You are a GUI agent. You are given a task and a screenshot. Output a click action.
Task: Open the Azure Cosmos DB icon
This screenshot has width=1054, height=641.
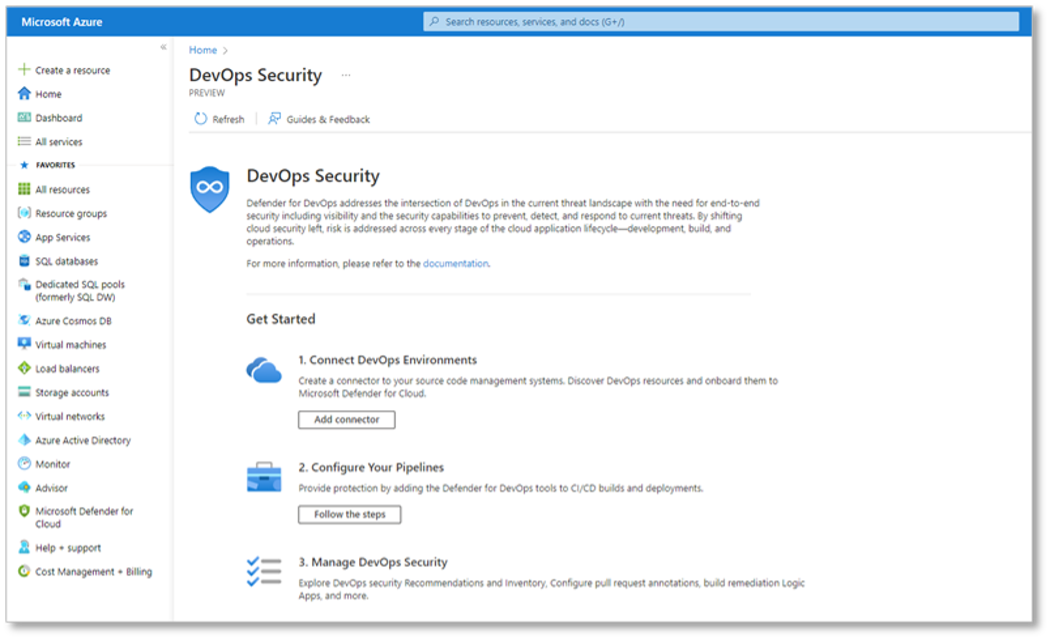tap(25, 321)
